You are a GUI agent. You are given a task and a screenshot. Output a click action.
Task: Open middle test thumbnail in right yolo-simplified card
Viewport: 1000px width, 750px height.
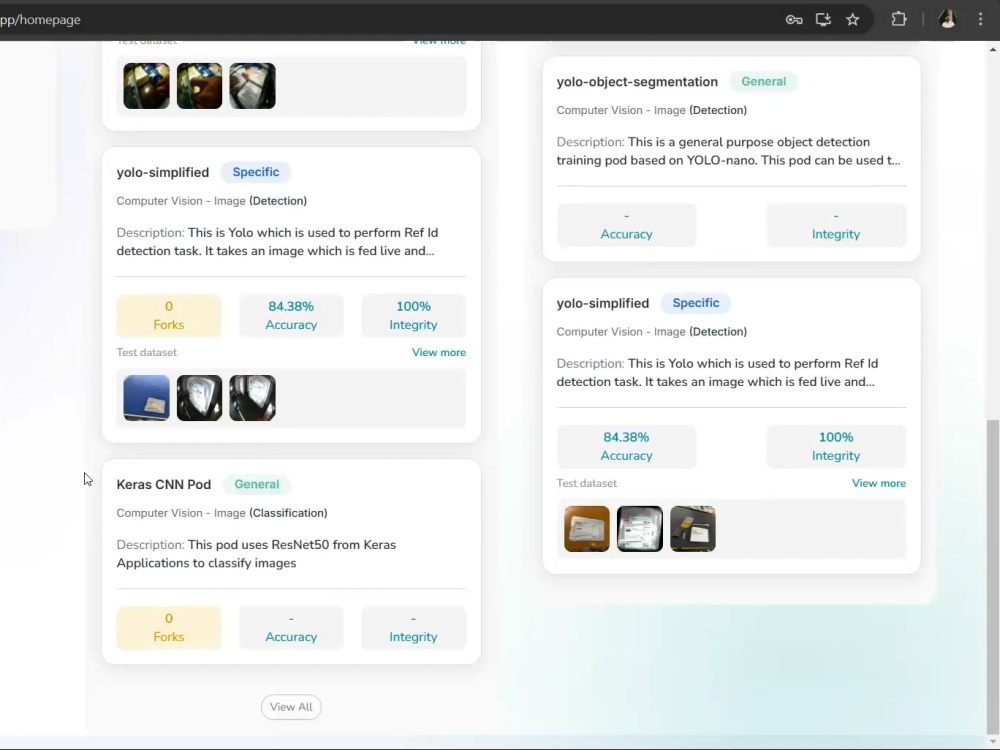coord(640,529)
